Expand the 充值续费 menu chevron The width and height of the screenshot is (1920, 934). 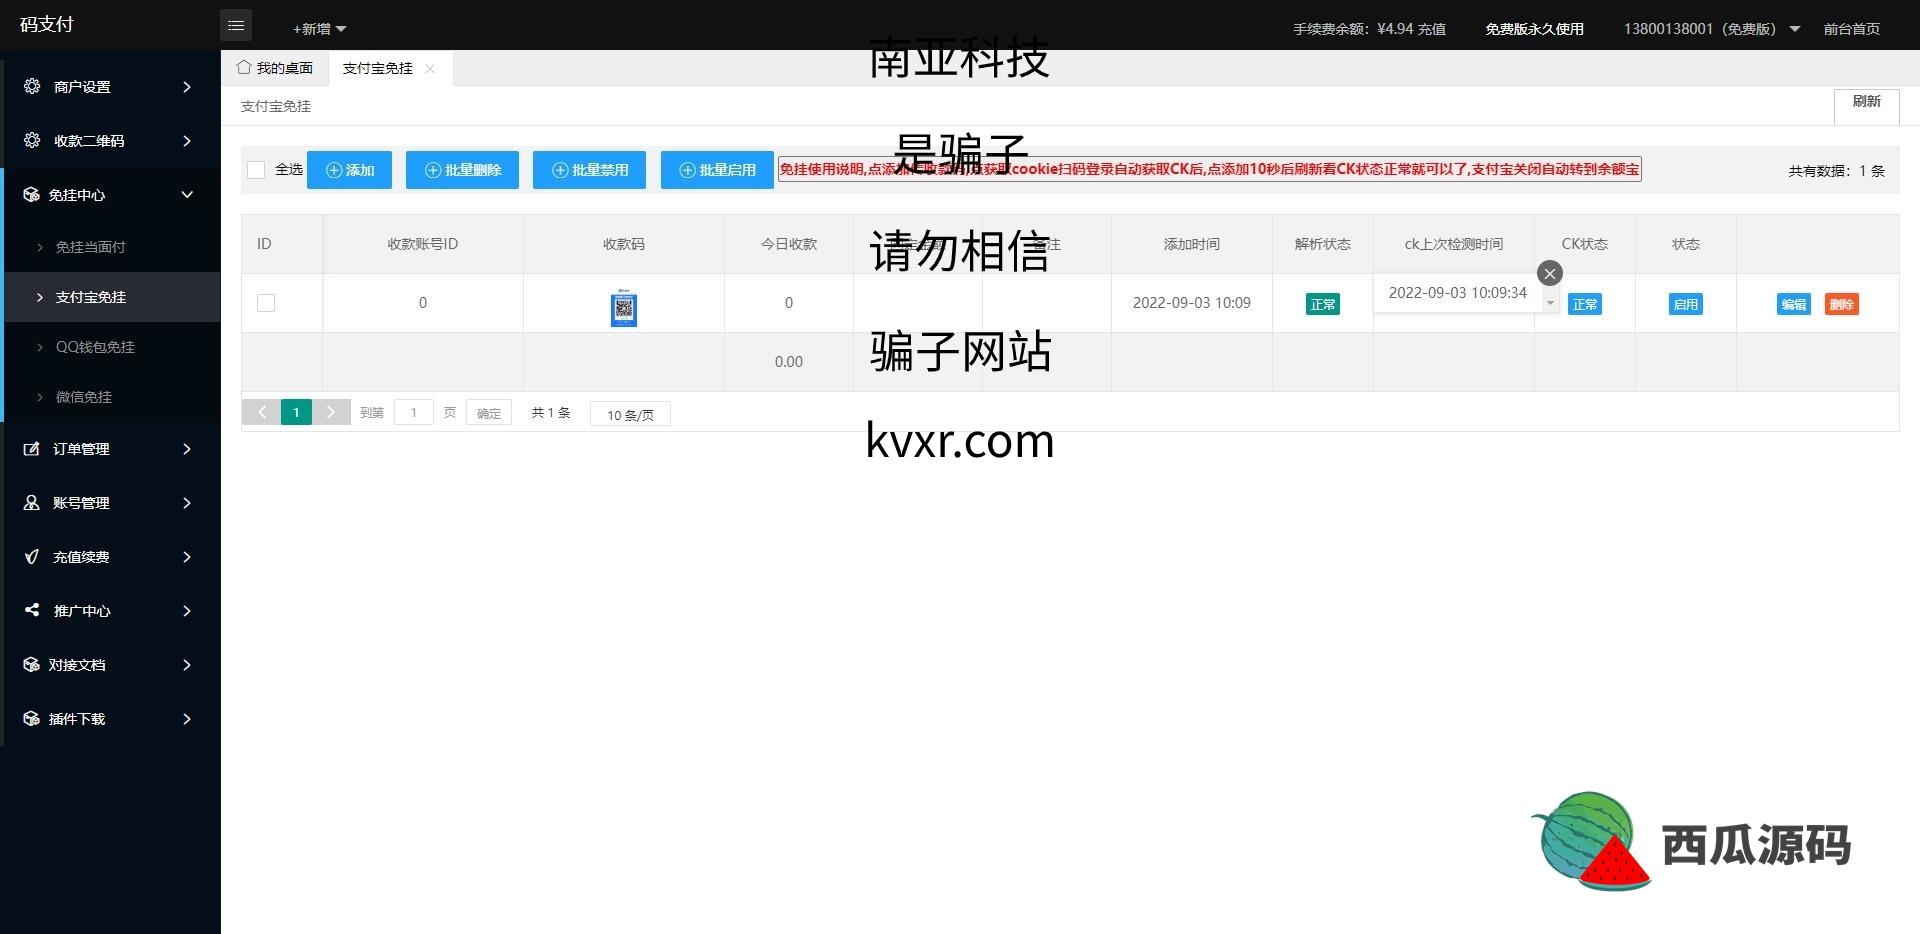tap(187, 557)
